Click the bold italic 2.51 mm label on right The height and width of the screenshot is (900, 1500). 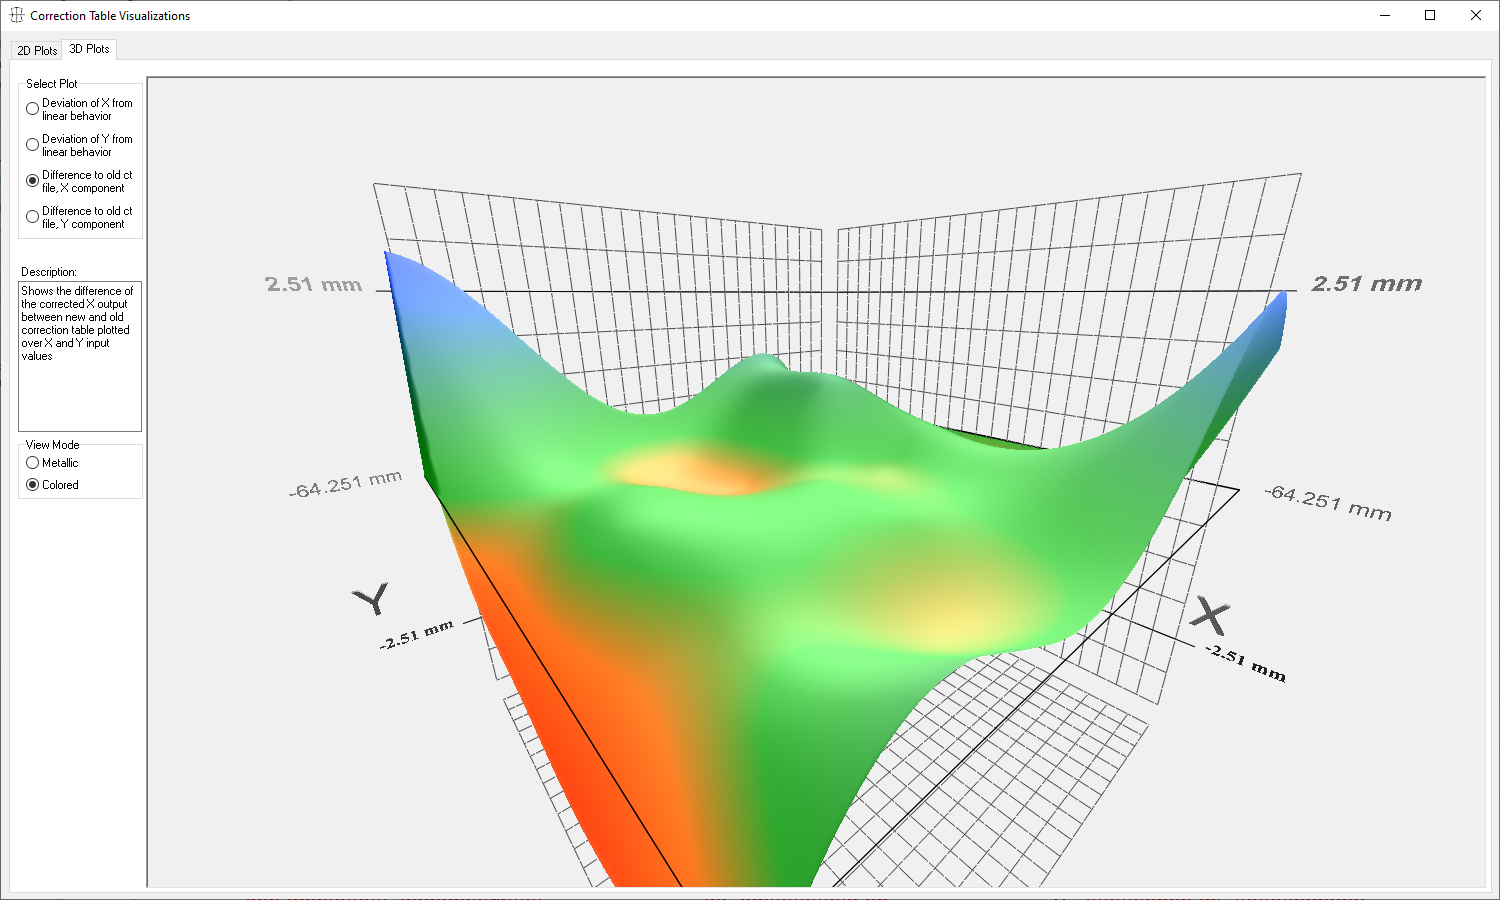[x=1366, y=284]
